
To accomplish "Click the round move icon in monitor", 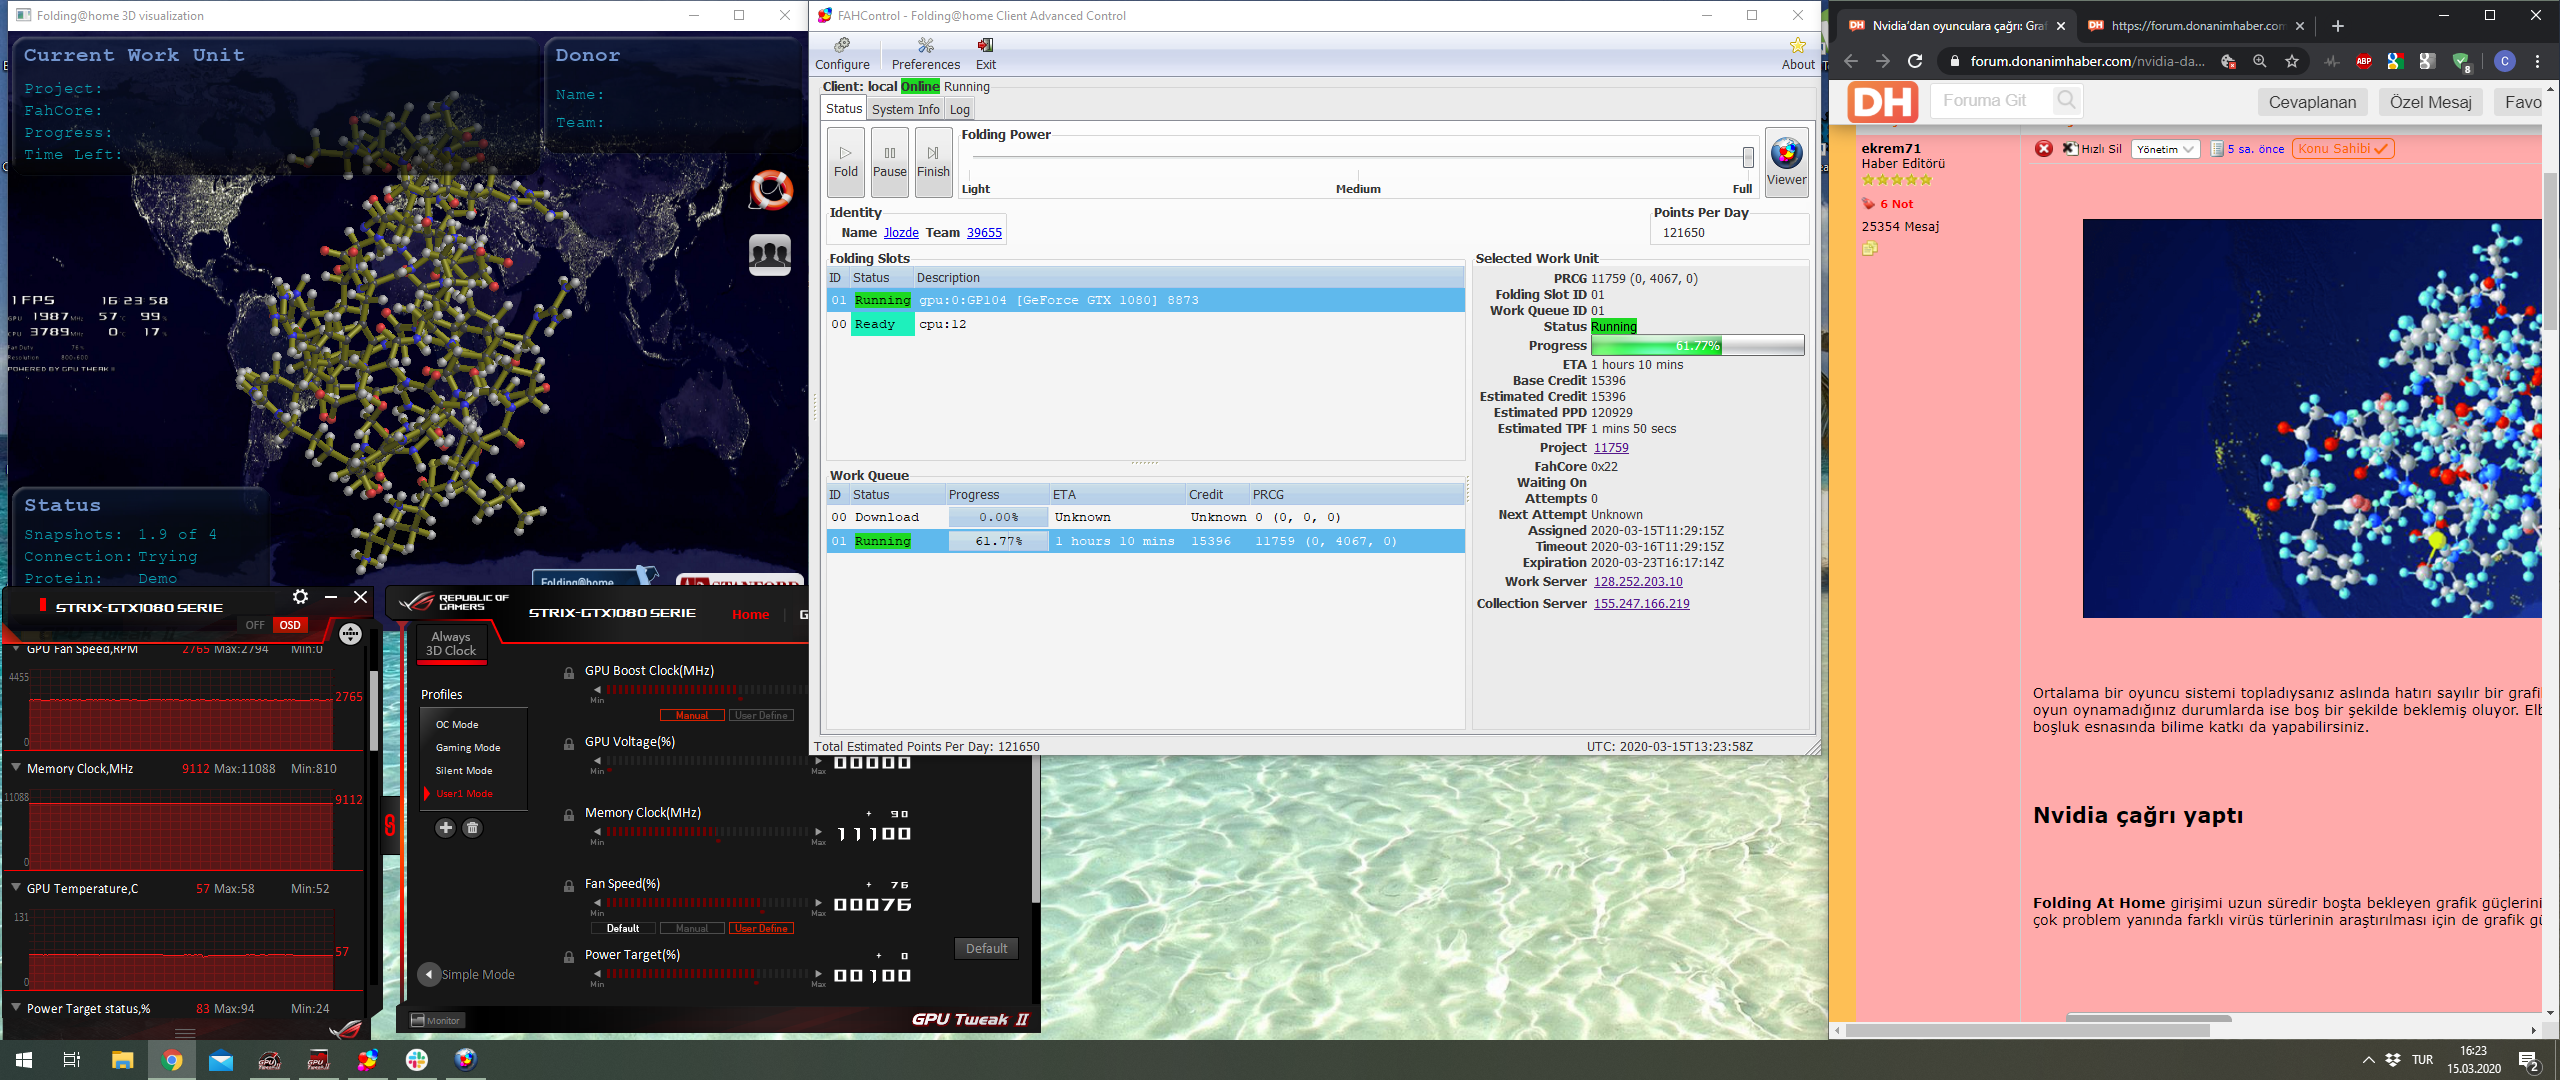I will coord(350,633).
